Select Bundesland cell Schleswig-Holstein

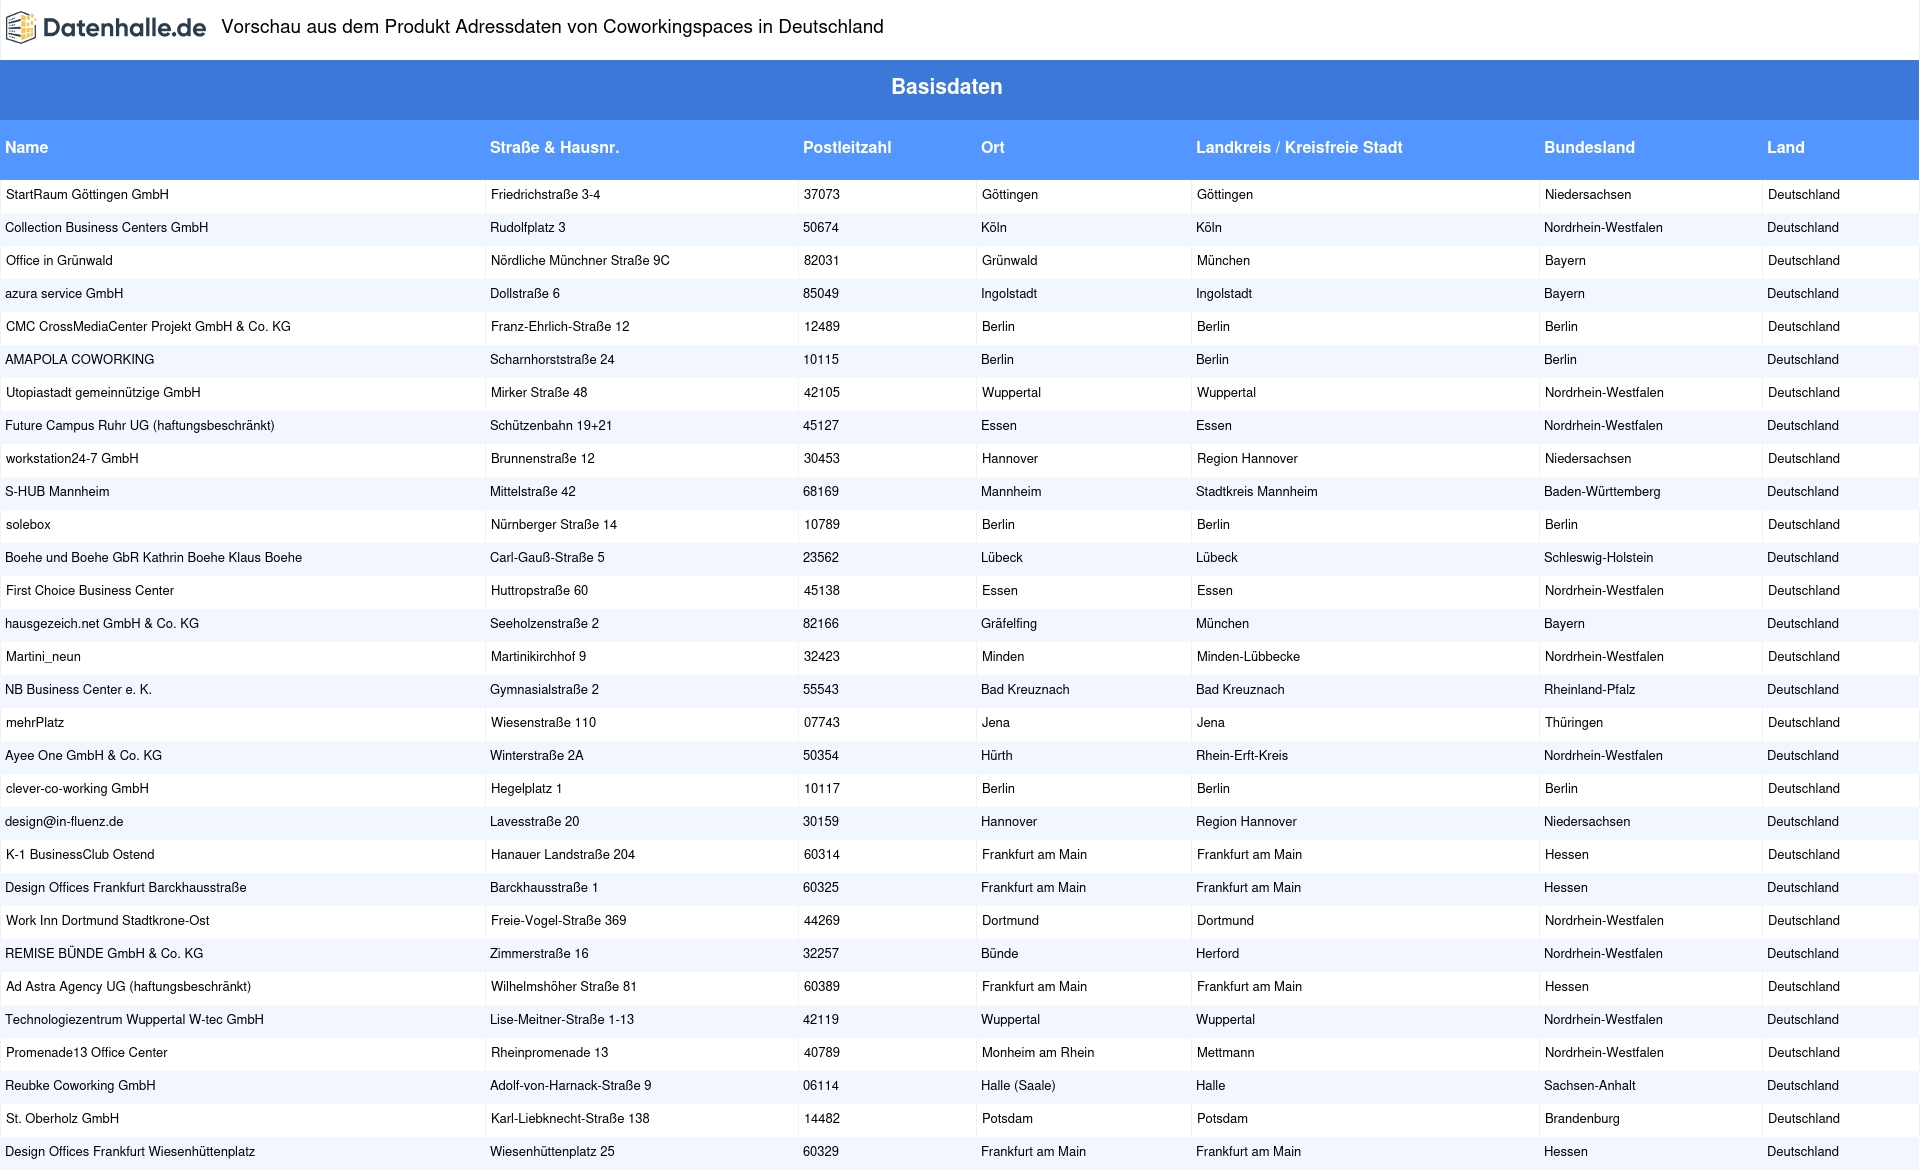coord(1599,558)
